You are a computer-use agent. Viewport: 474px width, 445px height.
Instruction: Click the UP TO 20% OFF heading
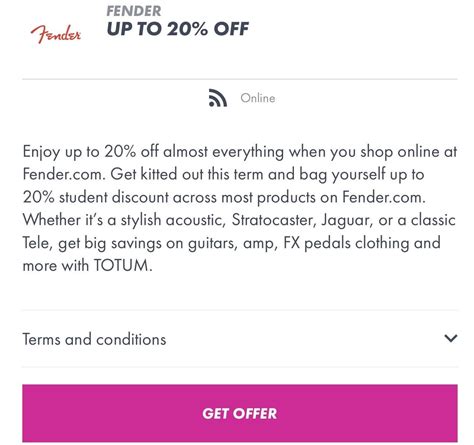pos(178,29)
